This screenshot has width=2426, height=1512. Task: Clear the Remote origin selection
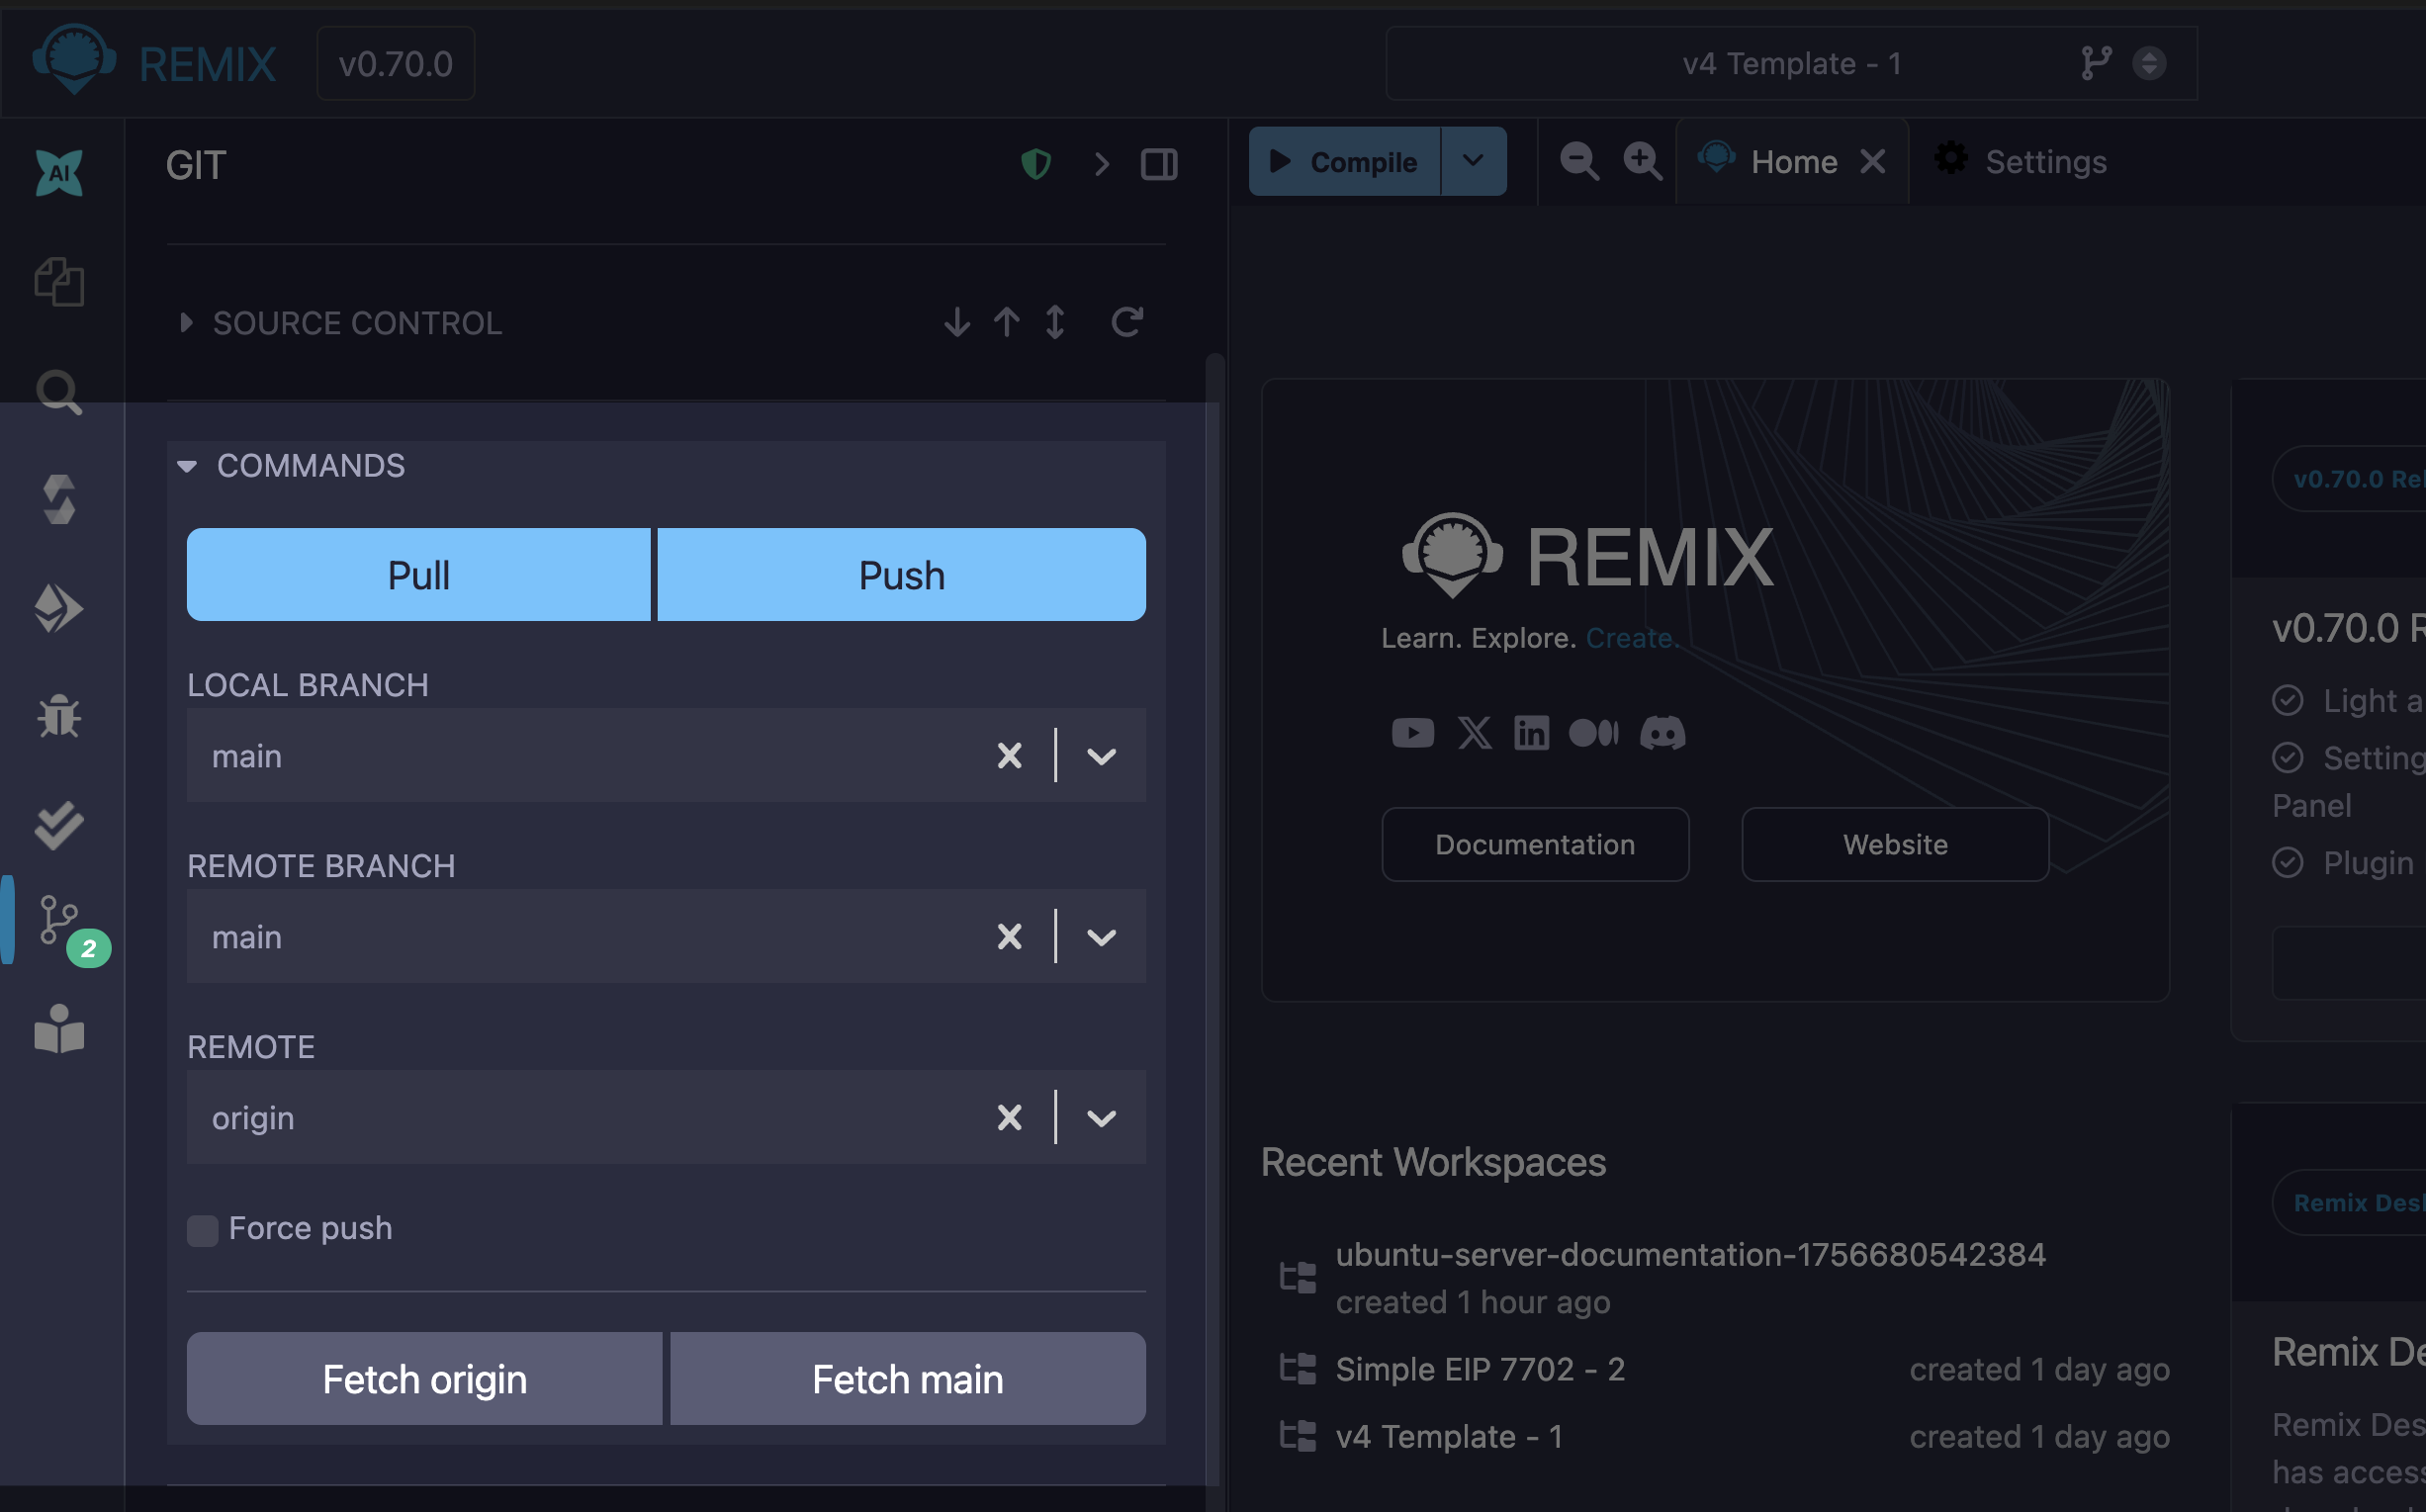tap(1009, 1118)
